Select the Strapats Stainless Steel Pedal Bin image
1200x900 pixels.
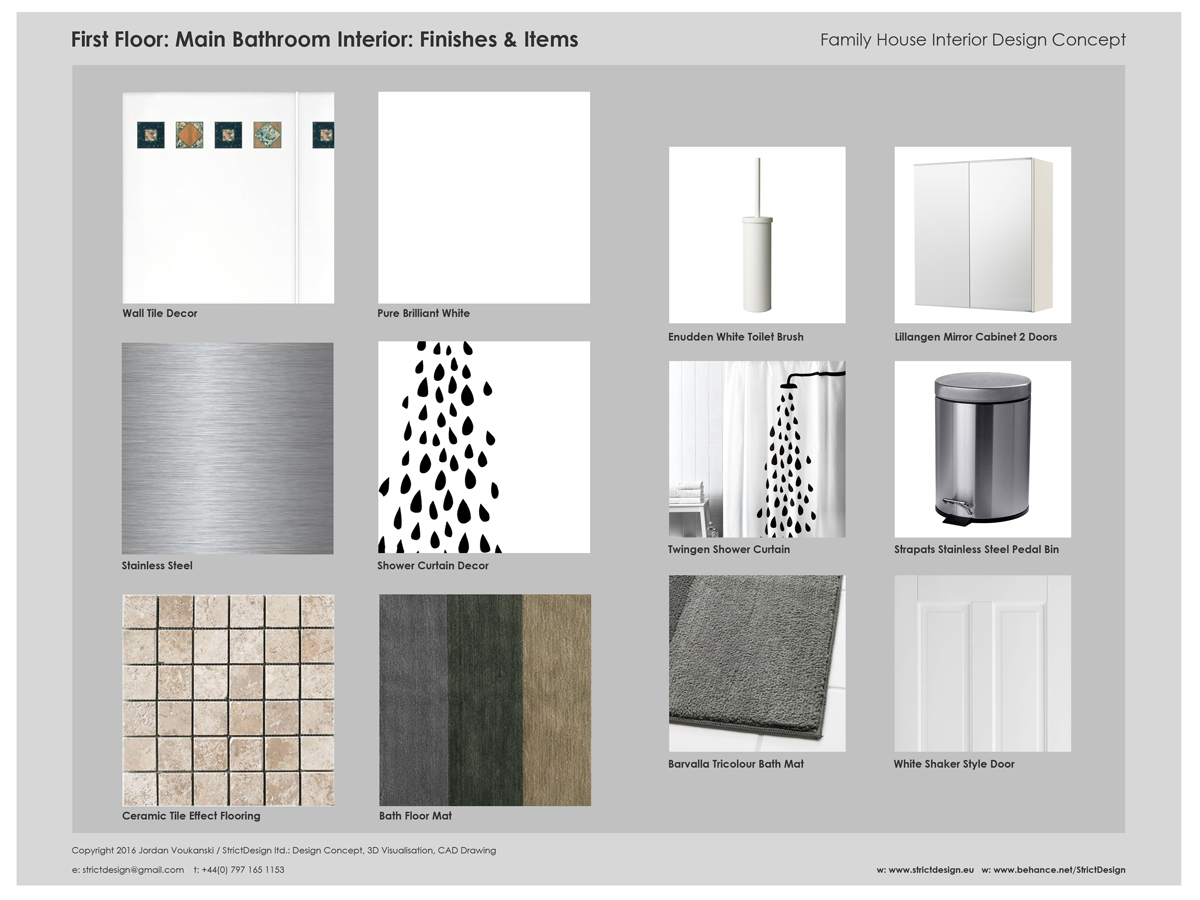click(983, 449)
